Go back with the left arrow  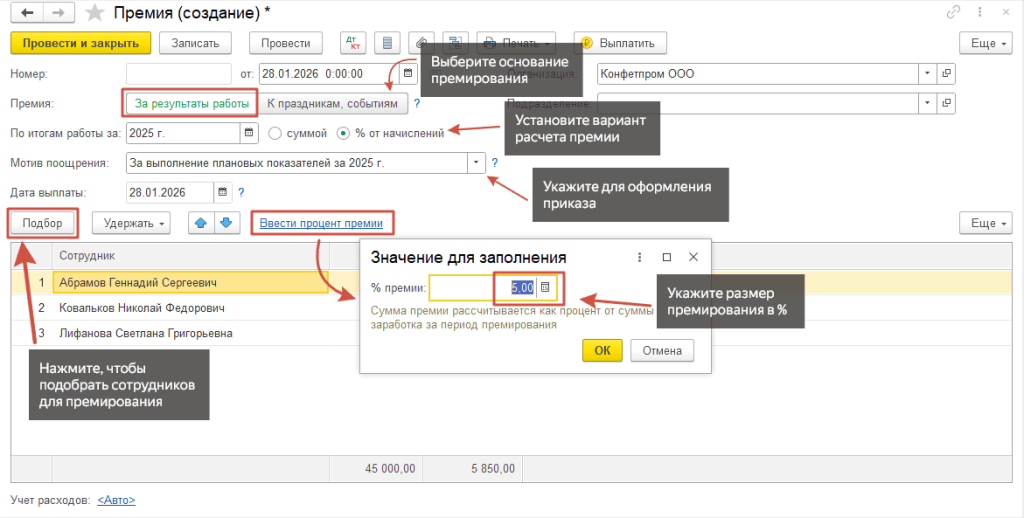(x=27, y=12)
